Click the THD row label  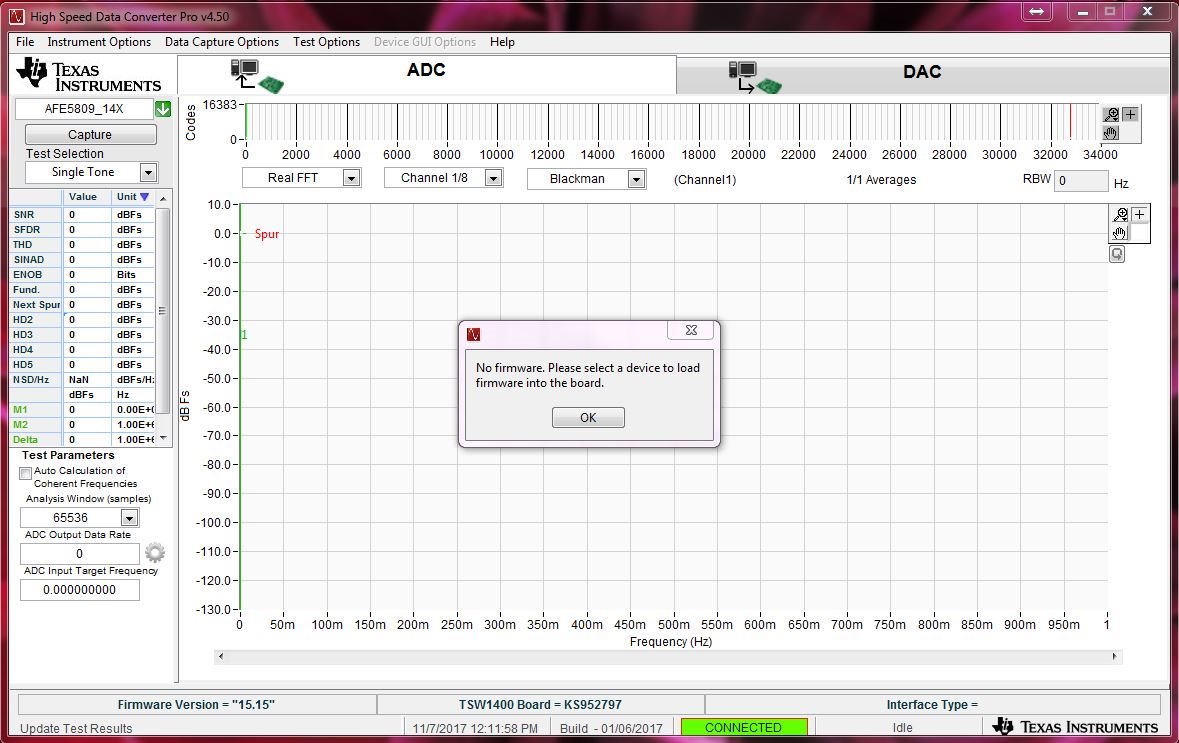[23, 244]
